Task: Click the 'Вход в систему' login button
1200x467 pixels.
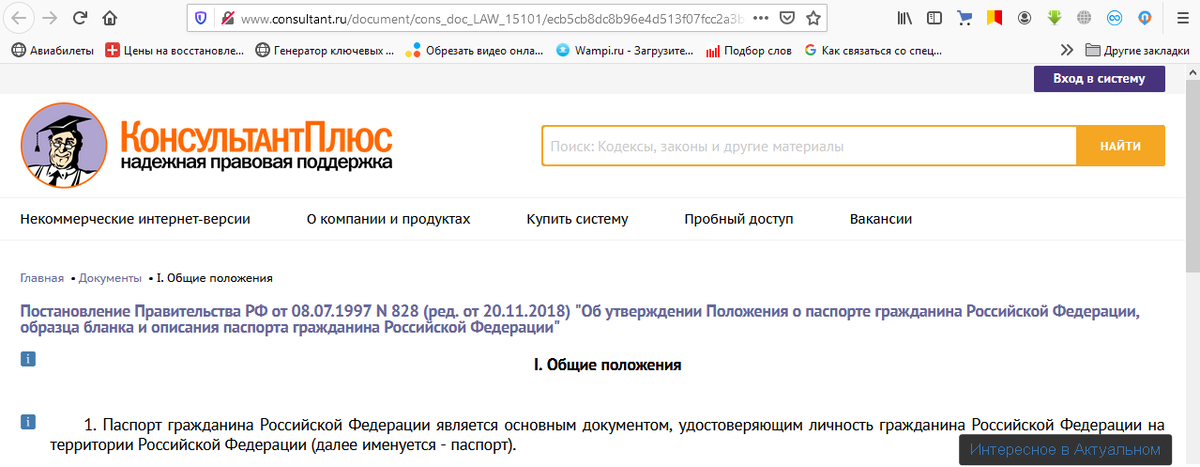Action: tap(1099, 79)
